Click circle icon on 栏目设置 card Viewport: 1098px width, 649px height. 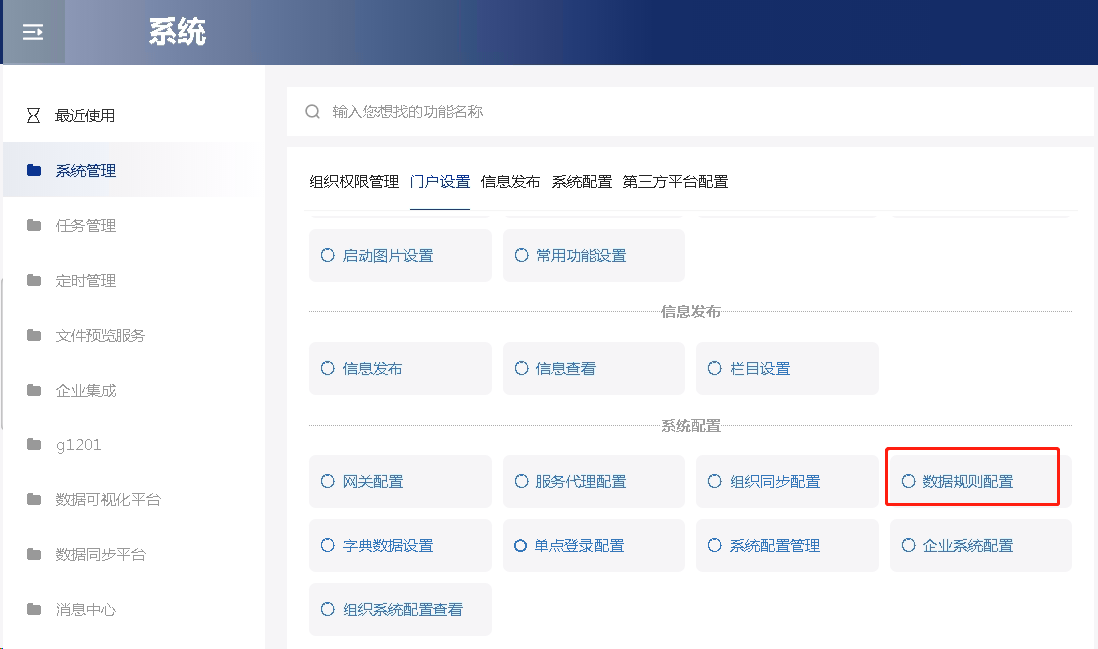(x=714, y=368)
